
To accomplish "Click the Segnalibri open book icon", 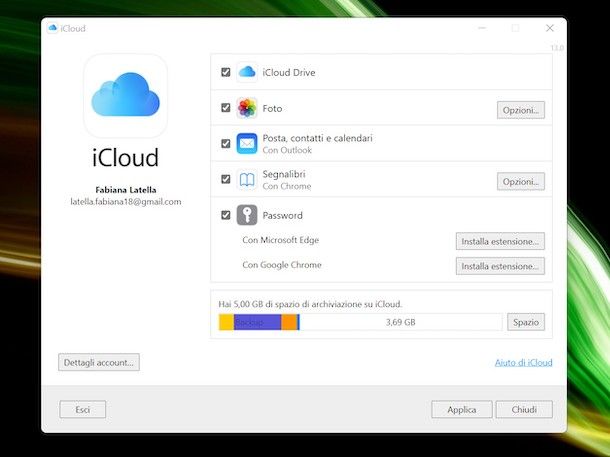I will click(x=247, y=179).
